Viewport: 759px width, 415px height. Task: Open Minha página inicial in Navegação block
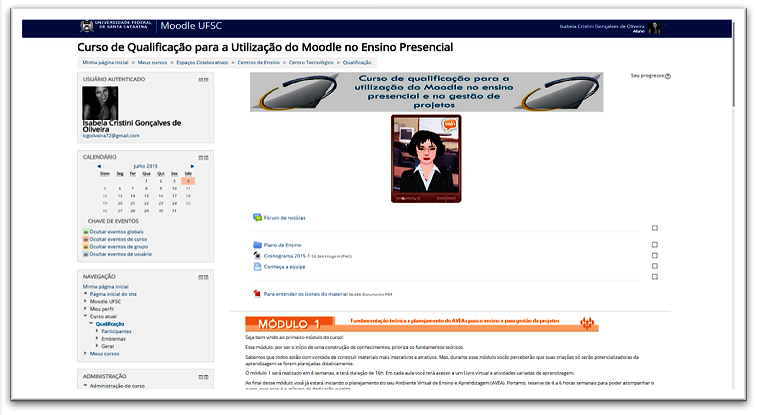coord(106,287)
